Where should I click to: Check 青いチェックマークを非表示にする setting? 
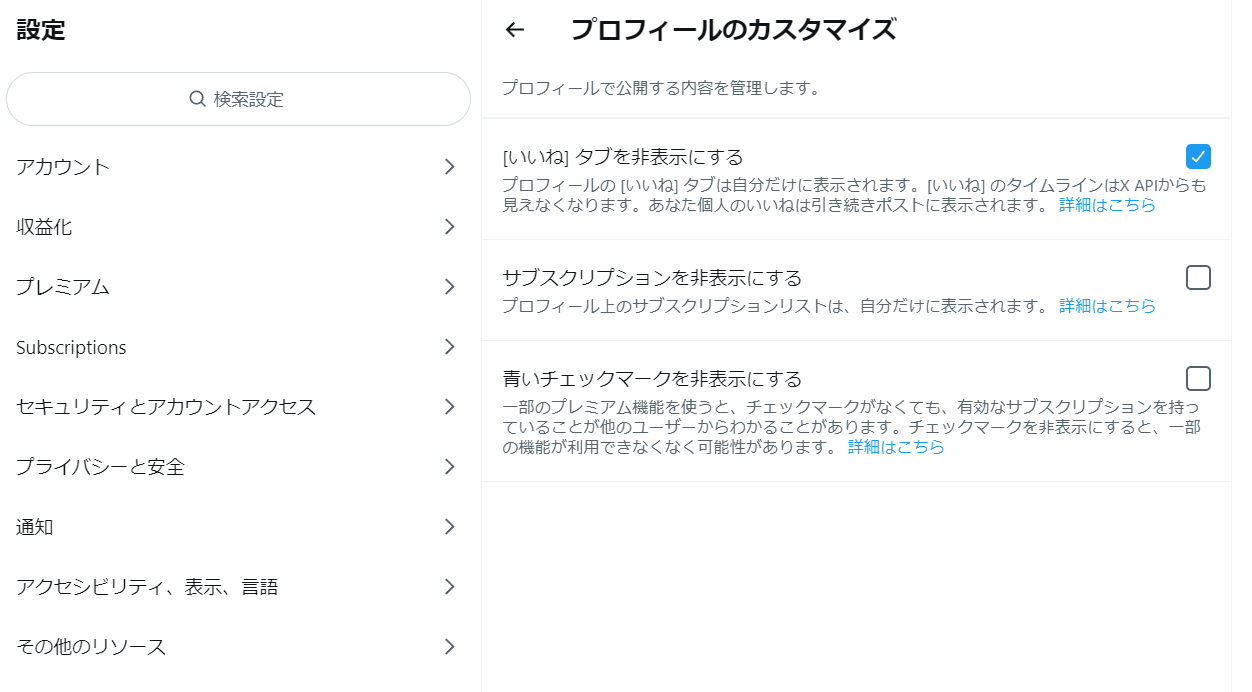click(1197, 378)
